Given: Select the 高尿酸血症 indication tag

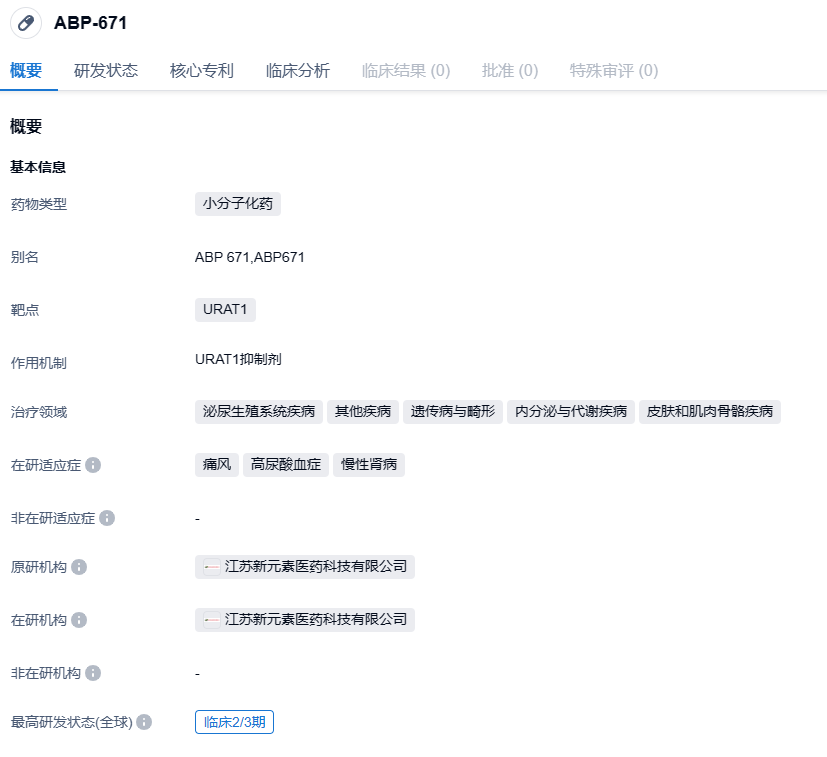Looking at the screenshot, I should click(286, 465).
